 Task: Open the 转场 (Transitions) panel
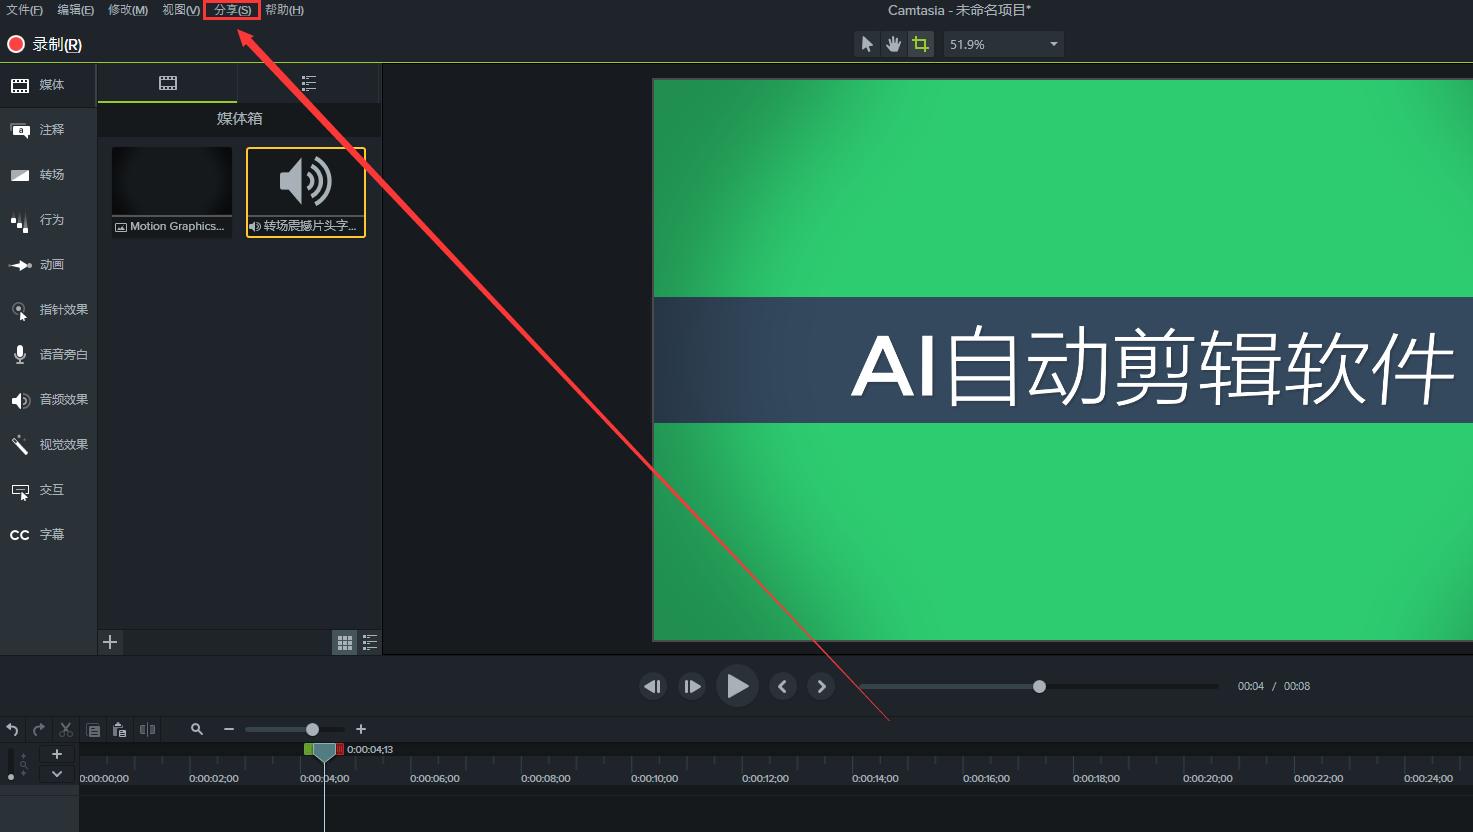pyautogui.click(x=48, y=175)
